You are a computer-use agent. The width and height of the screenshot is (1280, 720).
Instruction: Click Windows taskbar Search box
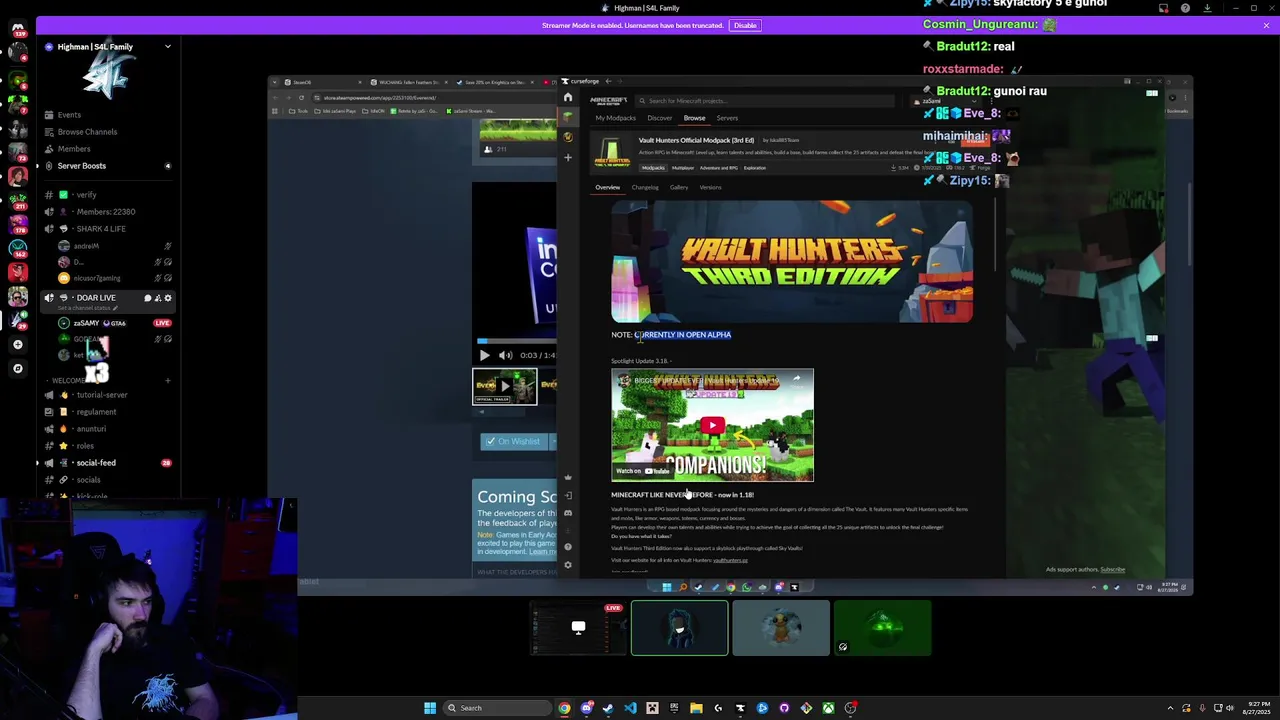click(x=498, y=708)
